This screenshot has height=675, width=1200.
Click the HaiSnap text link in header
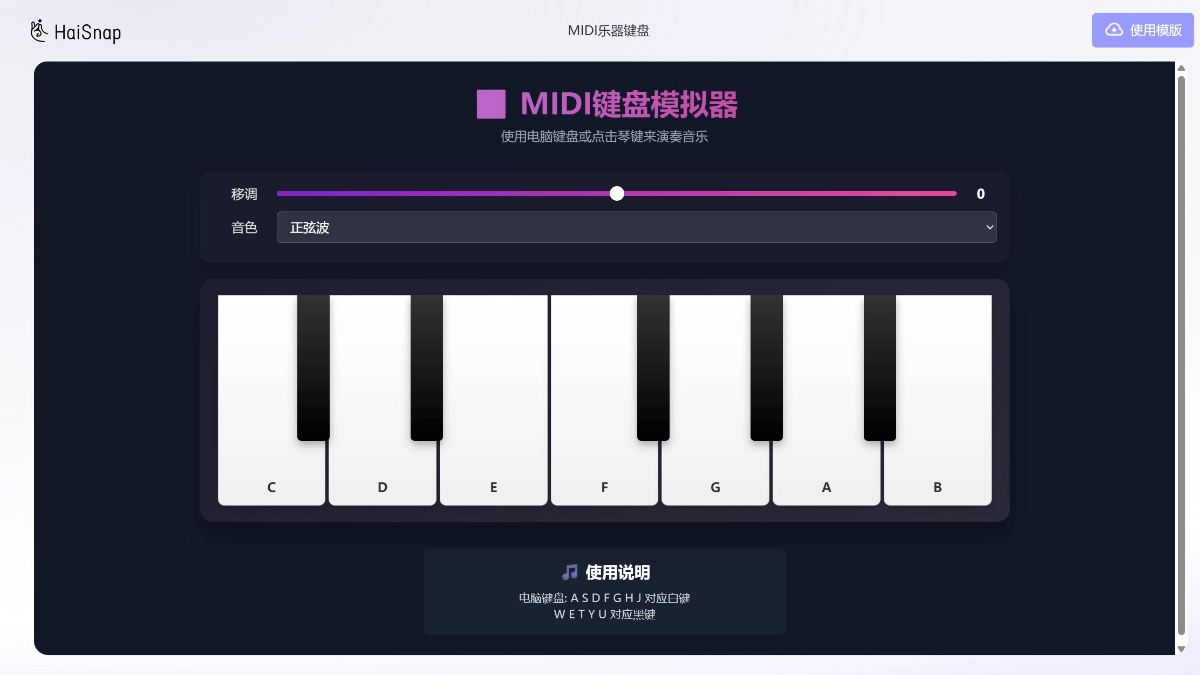click(88, 31)
